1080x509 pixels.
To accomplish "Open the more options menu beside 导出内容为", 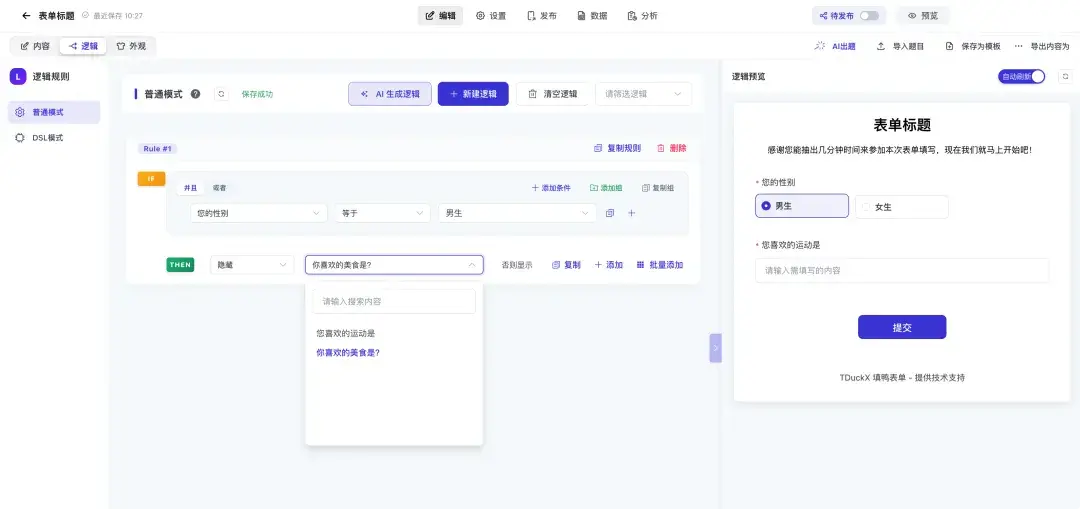I will pyautogui.click(x=1018, y=46).
